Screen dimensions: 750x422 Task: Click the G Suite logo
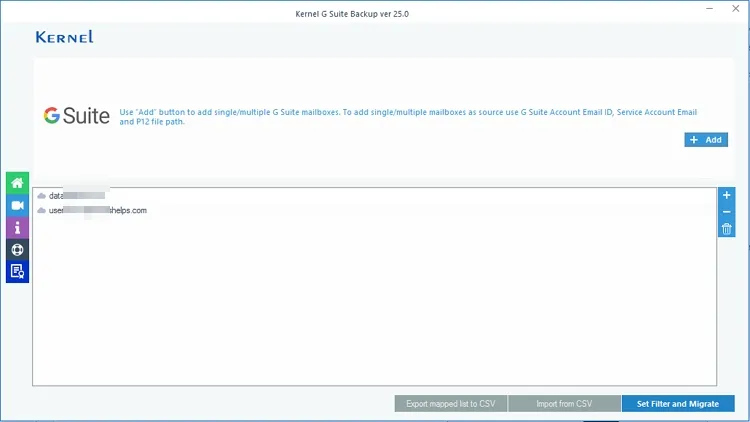(x=77, y=116)
